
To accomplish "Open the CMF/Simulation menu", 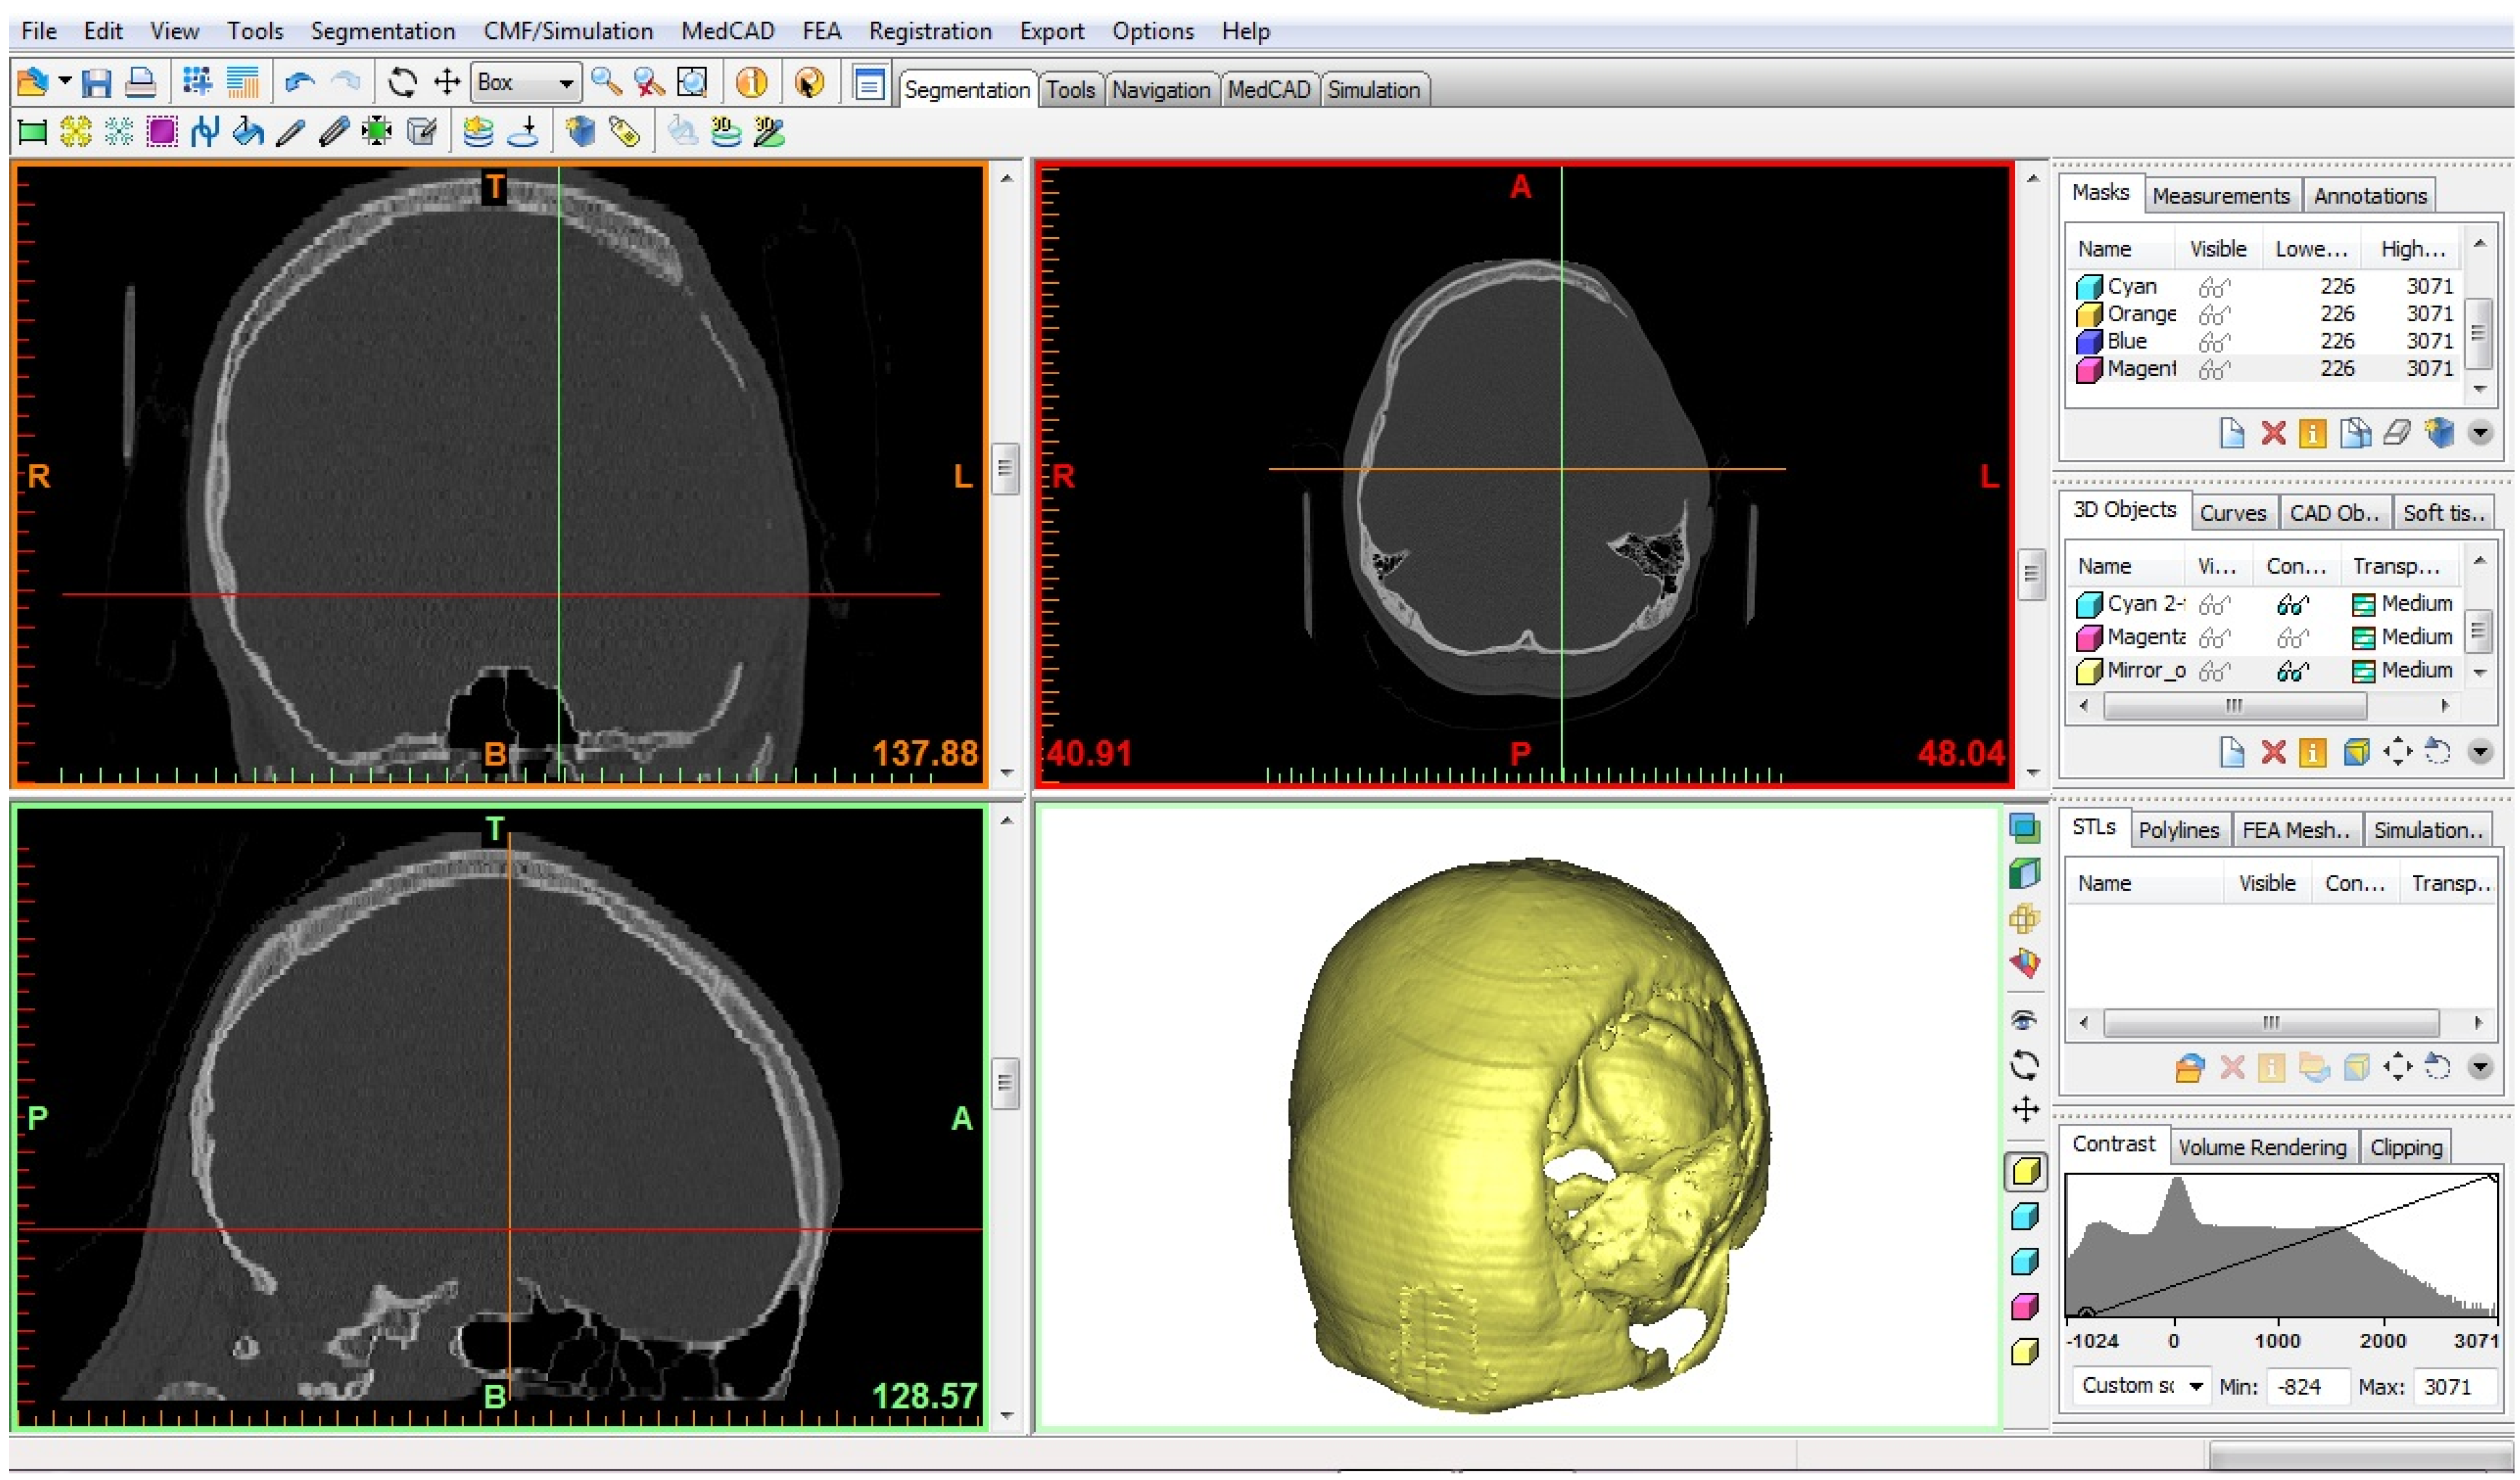I will [568, 31].
